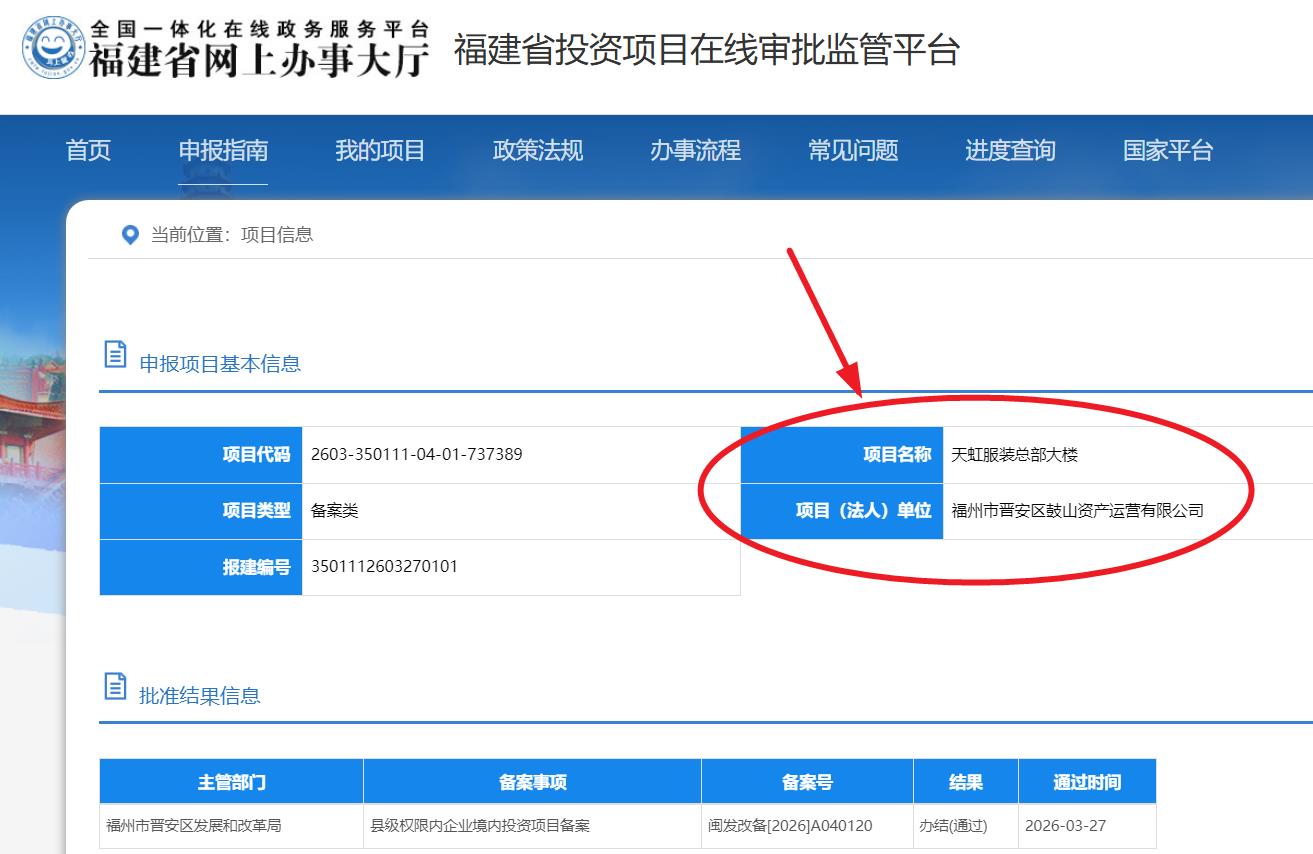Click the 闽发改备[2026]A040120 record number cell
1313x854 pixels.
pos(790,826)
